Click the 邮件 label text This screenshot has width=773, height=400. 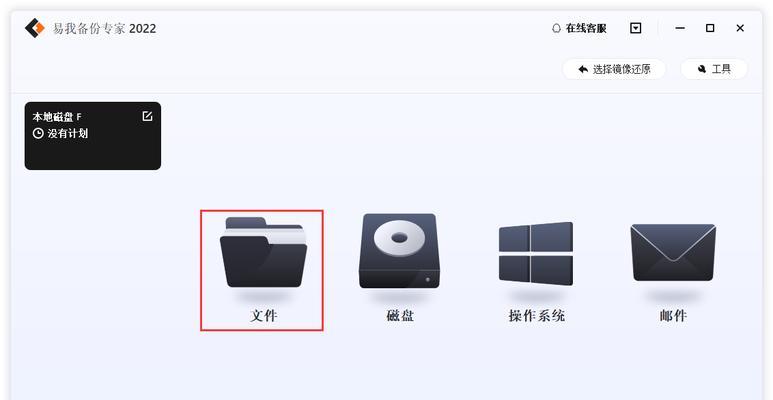tap(673, 316)
